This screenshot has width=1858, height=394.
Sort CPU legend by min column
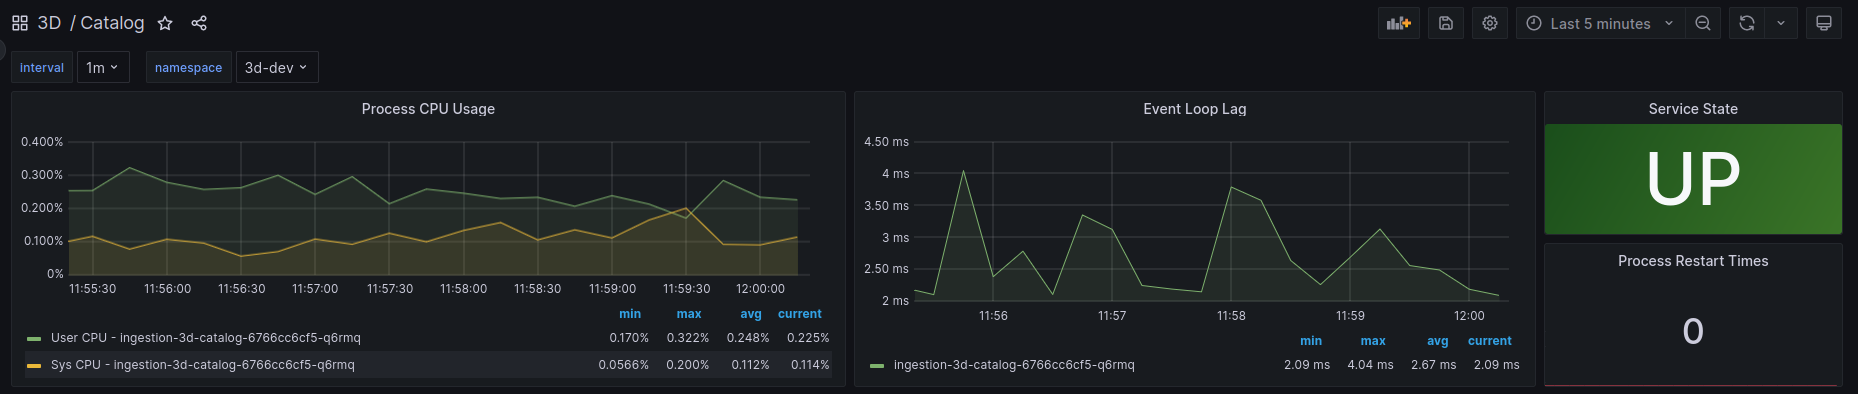[630, 314]
